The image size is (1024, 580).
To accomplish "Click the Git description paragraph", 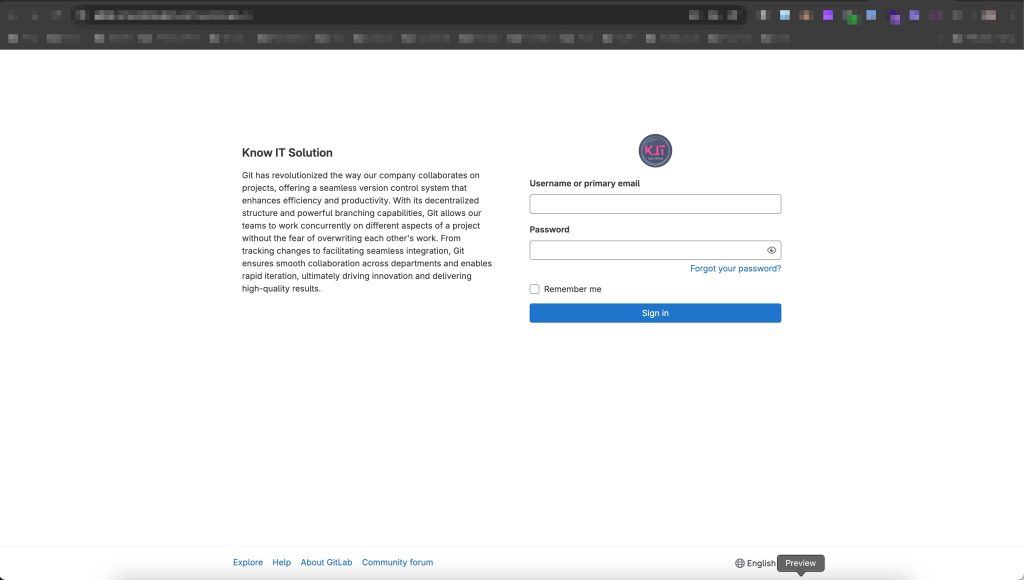I will tap(366, 231).
